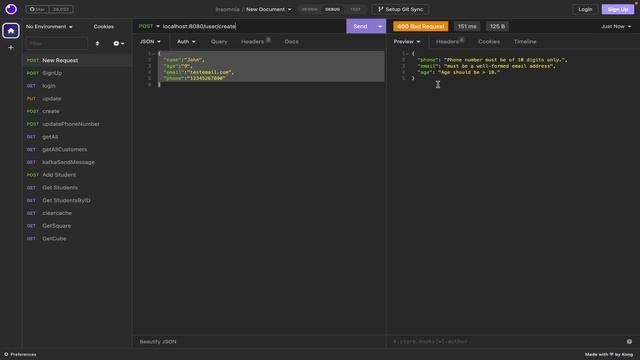Open the create request plus dropdown
Screen dimensions: 640x360
click(x=119, y=43)
